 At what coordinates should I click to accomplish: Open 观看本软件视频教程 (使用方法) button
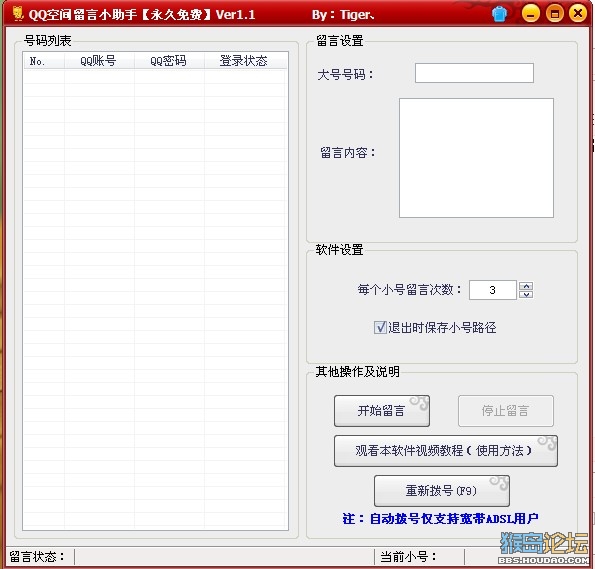coord(446,451)
